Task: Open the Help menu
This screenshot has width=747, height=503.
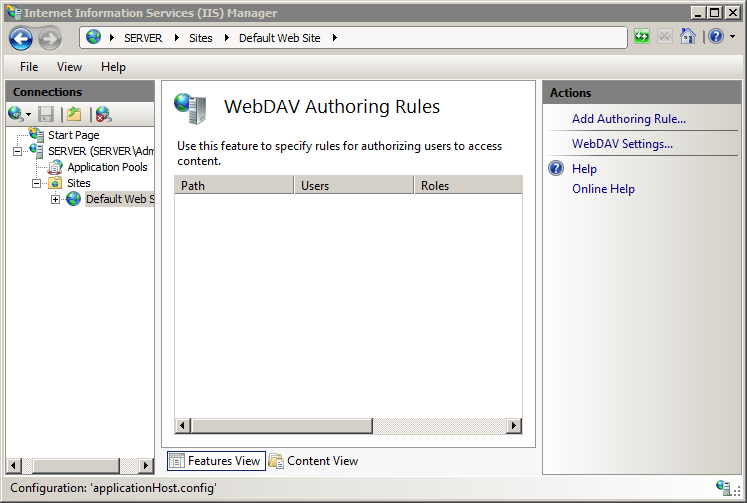Action: pyautogui.click(x=113, y=67)
